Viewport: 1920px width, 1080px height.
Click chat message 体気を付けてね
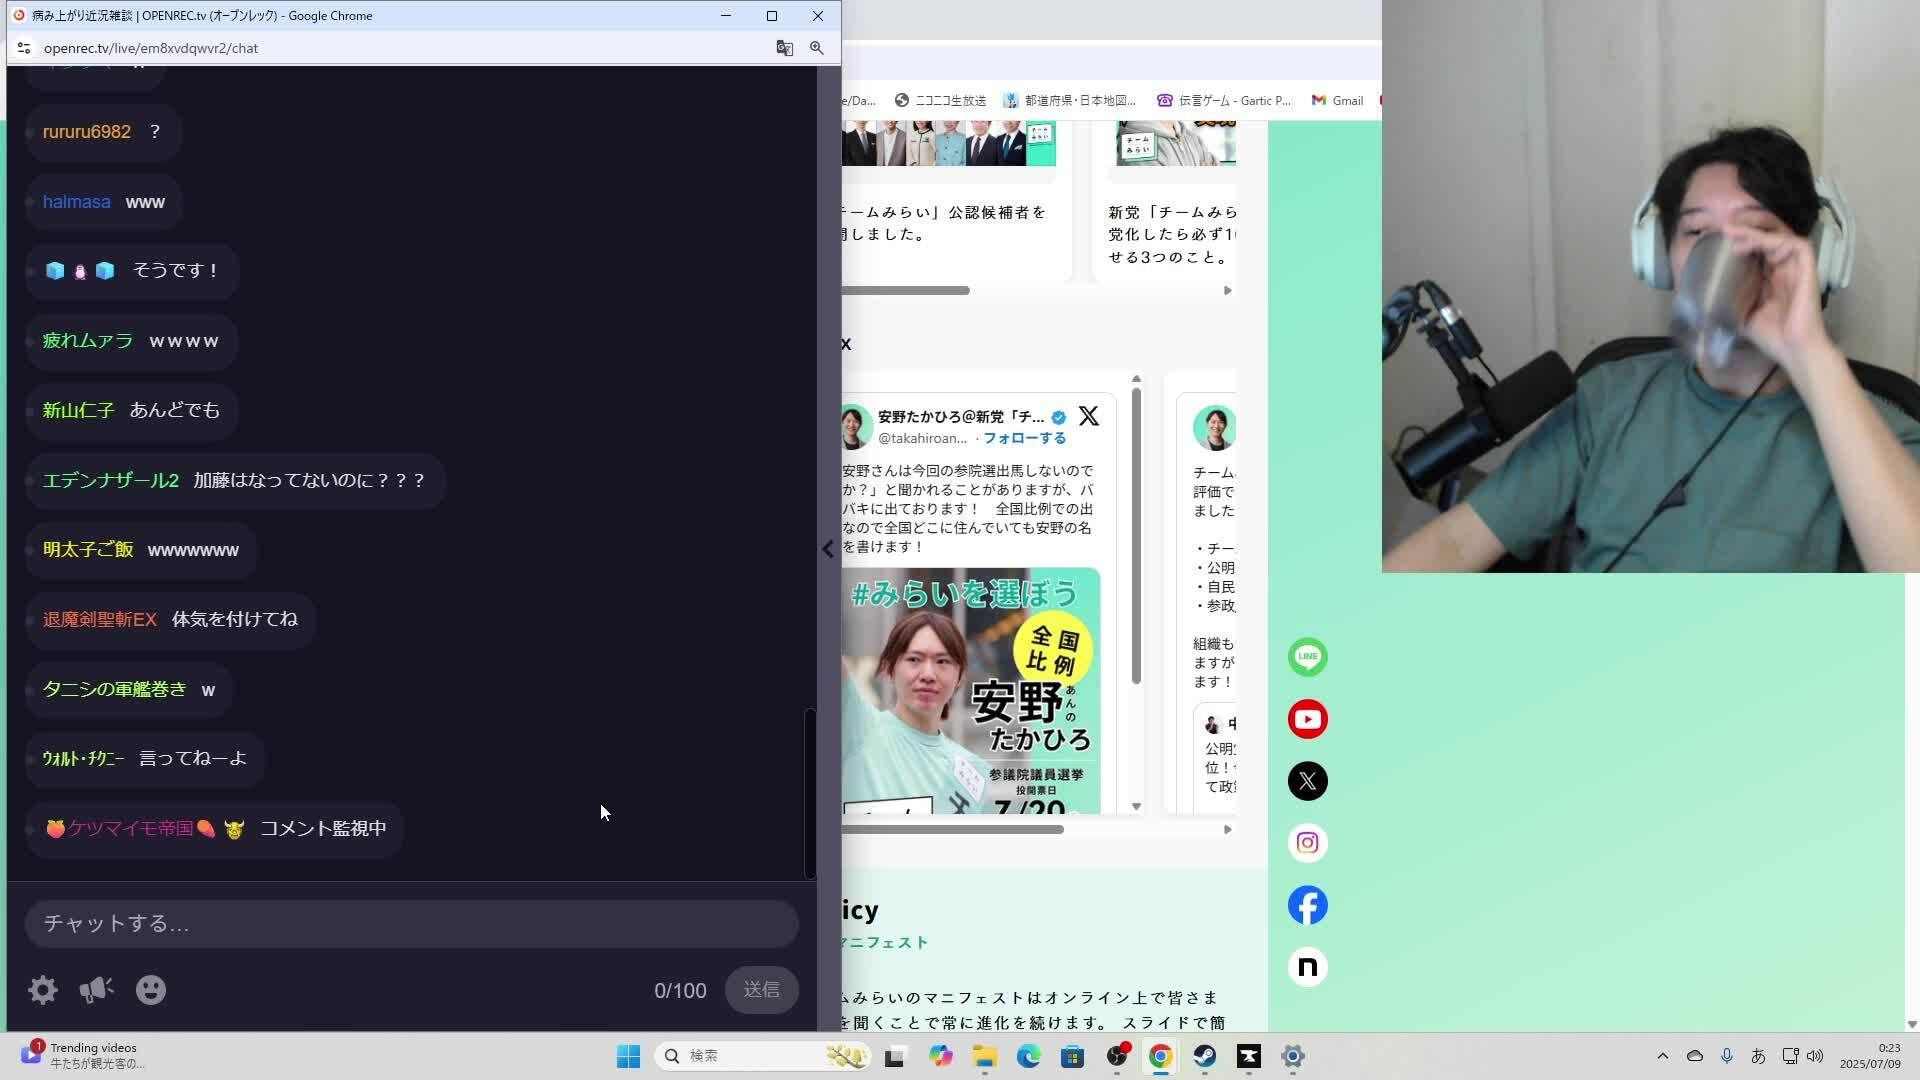[x=235, y=620]
